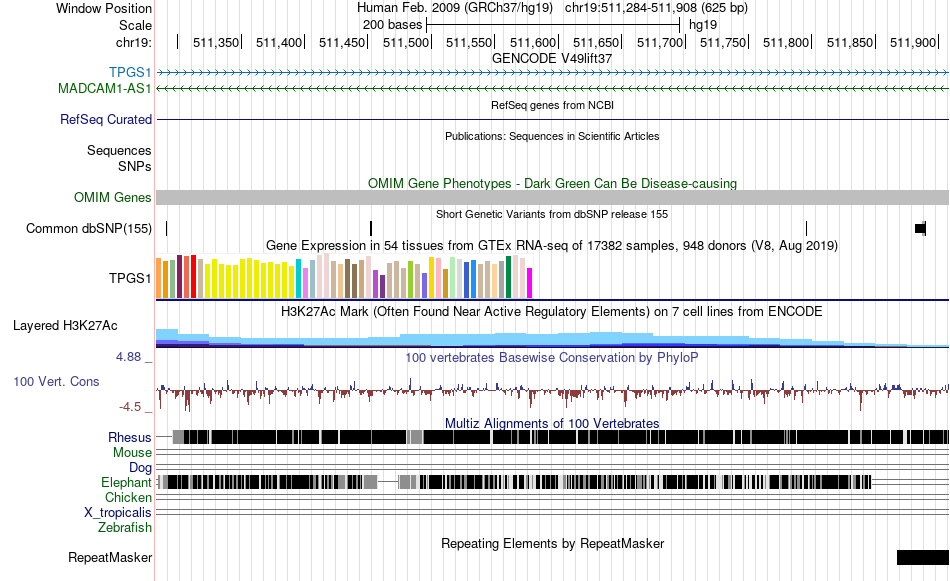This screenshot has width=950, height=581.
Task: Click the cyan bar in GTEx expression chart
Action: (298, 279)
